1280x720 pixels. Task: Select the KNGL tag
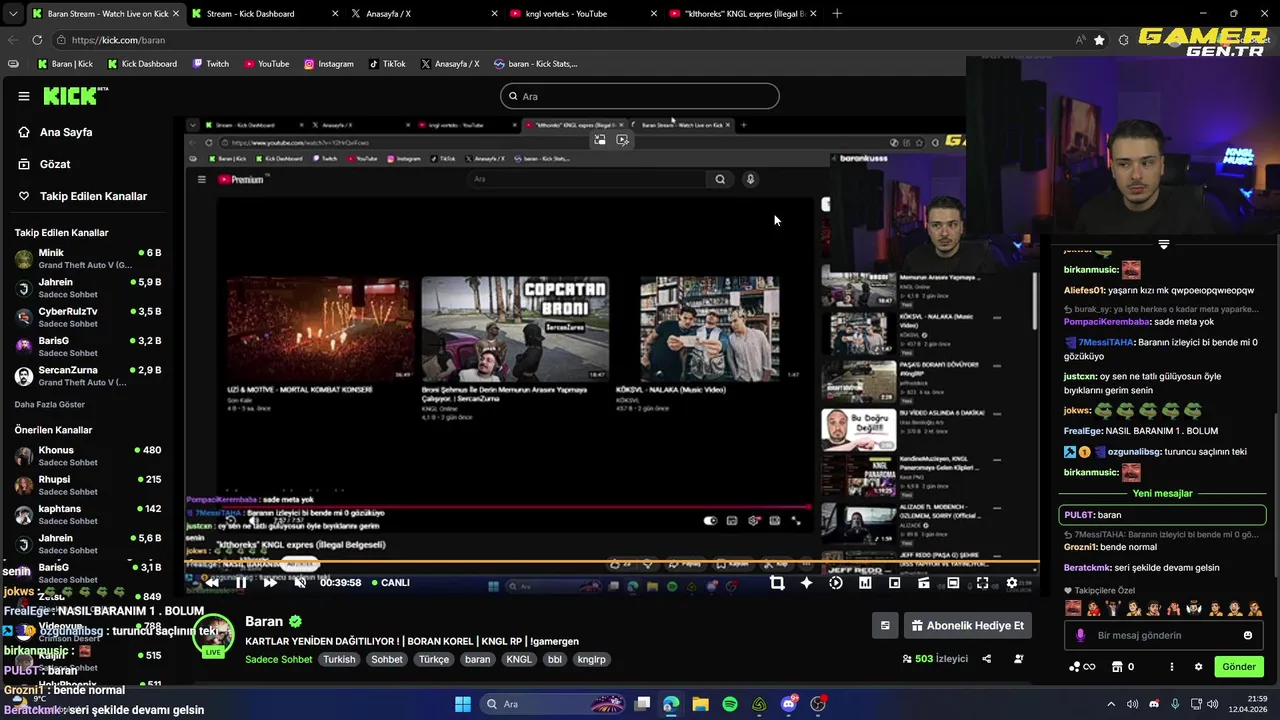pyautogui.click(x=519, y=659)
